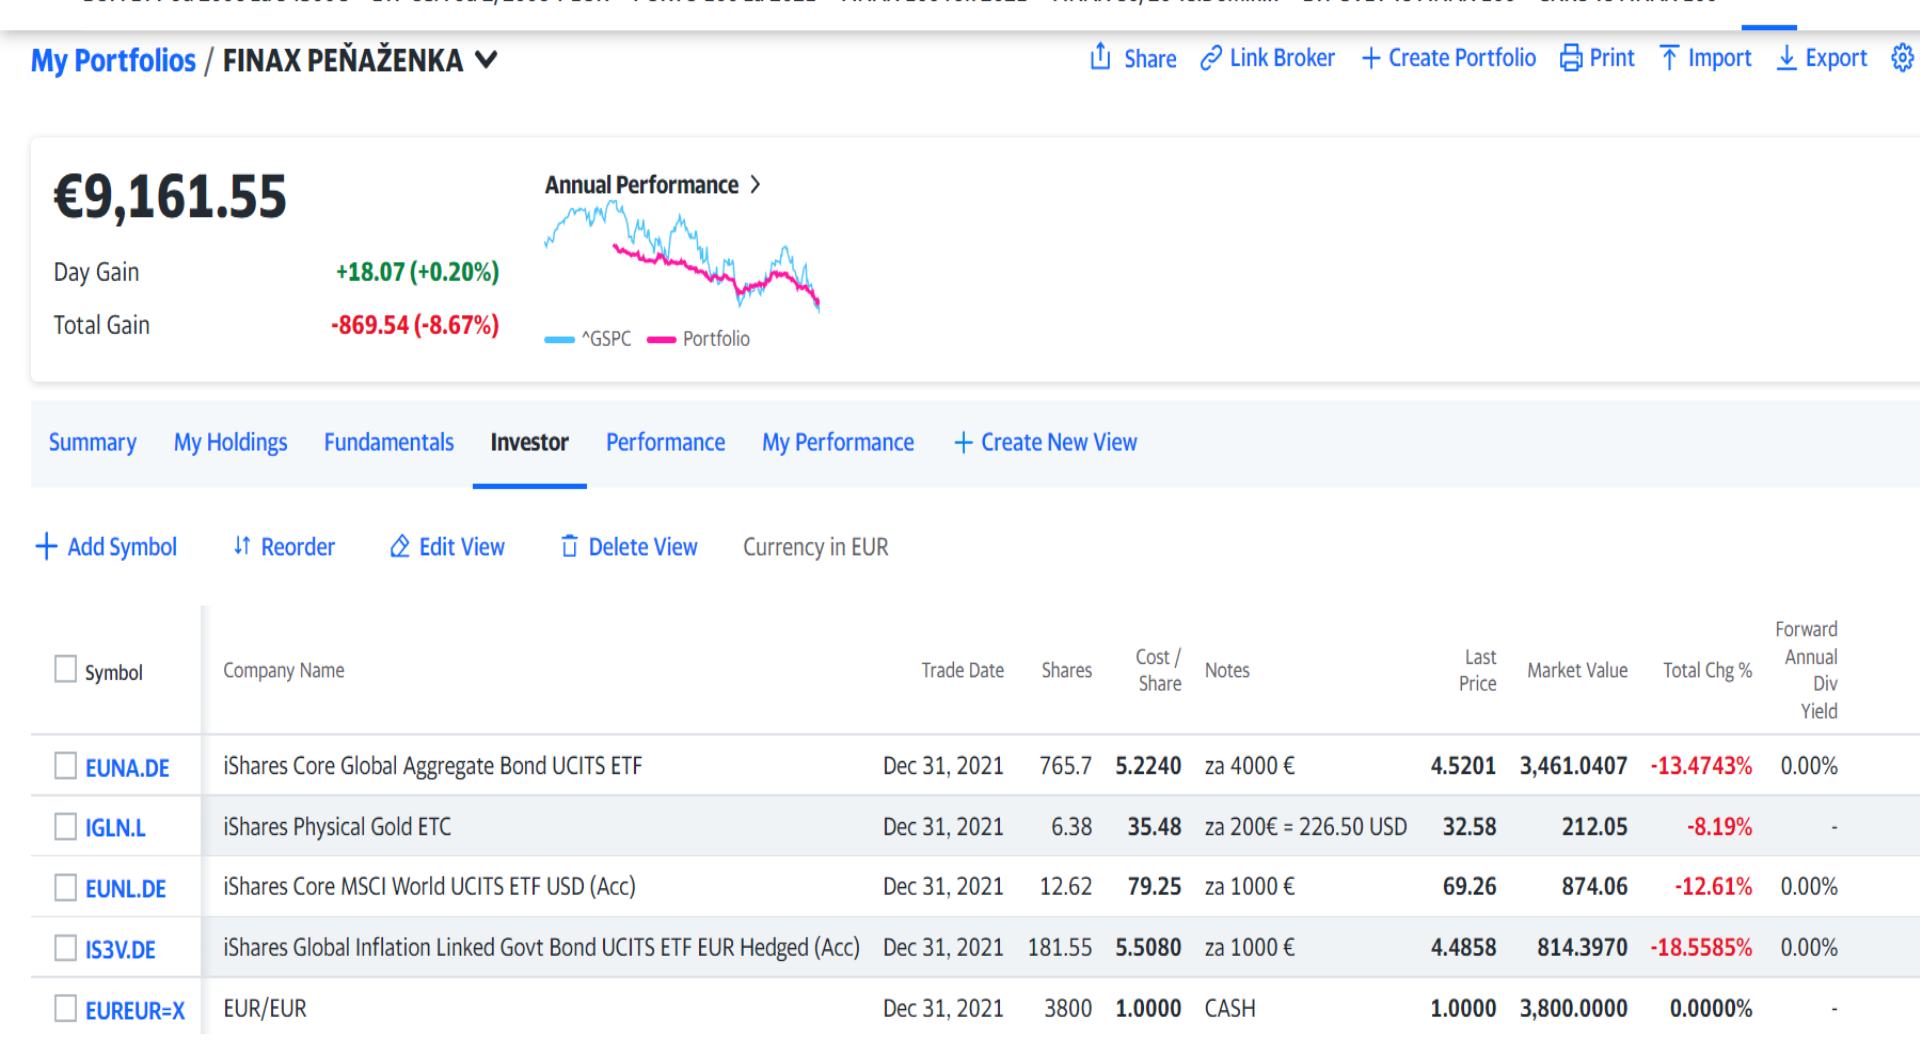Viewport: 1920px width, 1040px height.
Task: Tick the EUNA.DE row checkbox
Action: click(x=65, y=766)
